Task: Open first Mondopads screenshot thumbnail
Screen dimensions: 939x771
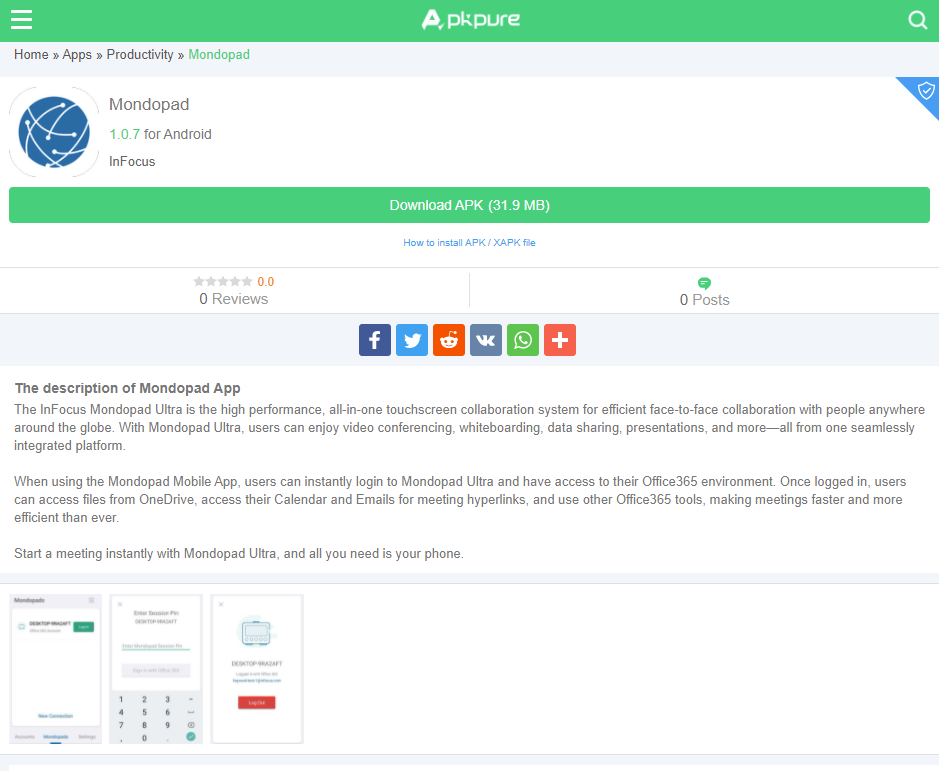Action: click(56, 669)
